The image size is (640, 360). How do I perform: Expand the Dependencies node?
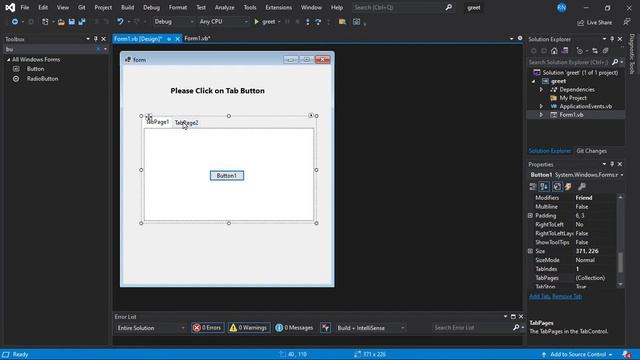pos(541,89)
